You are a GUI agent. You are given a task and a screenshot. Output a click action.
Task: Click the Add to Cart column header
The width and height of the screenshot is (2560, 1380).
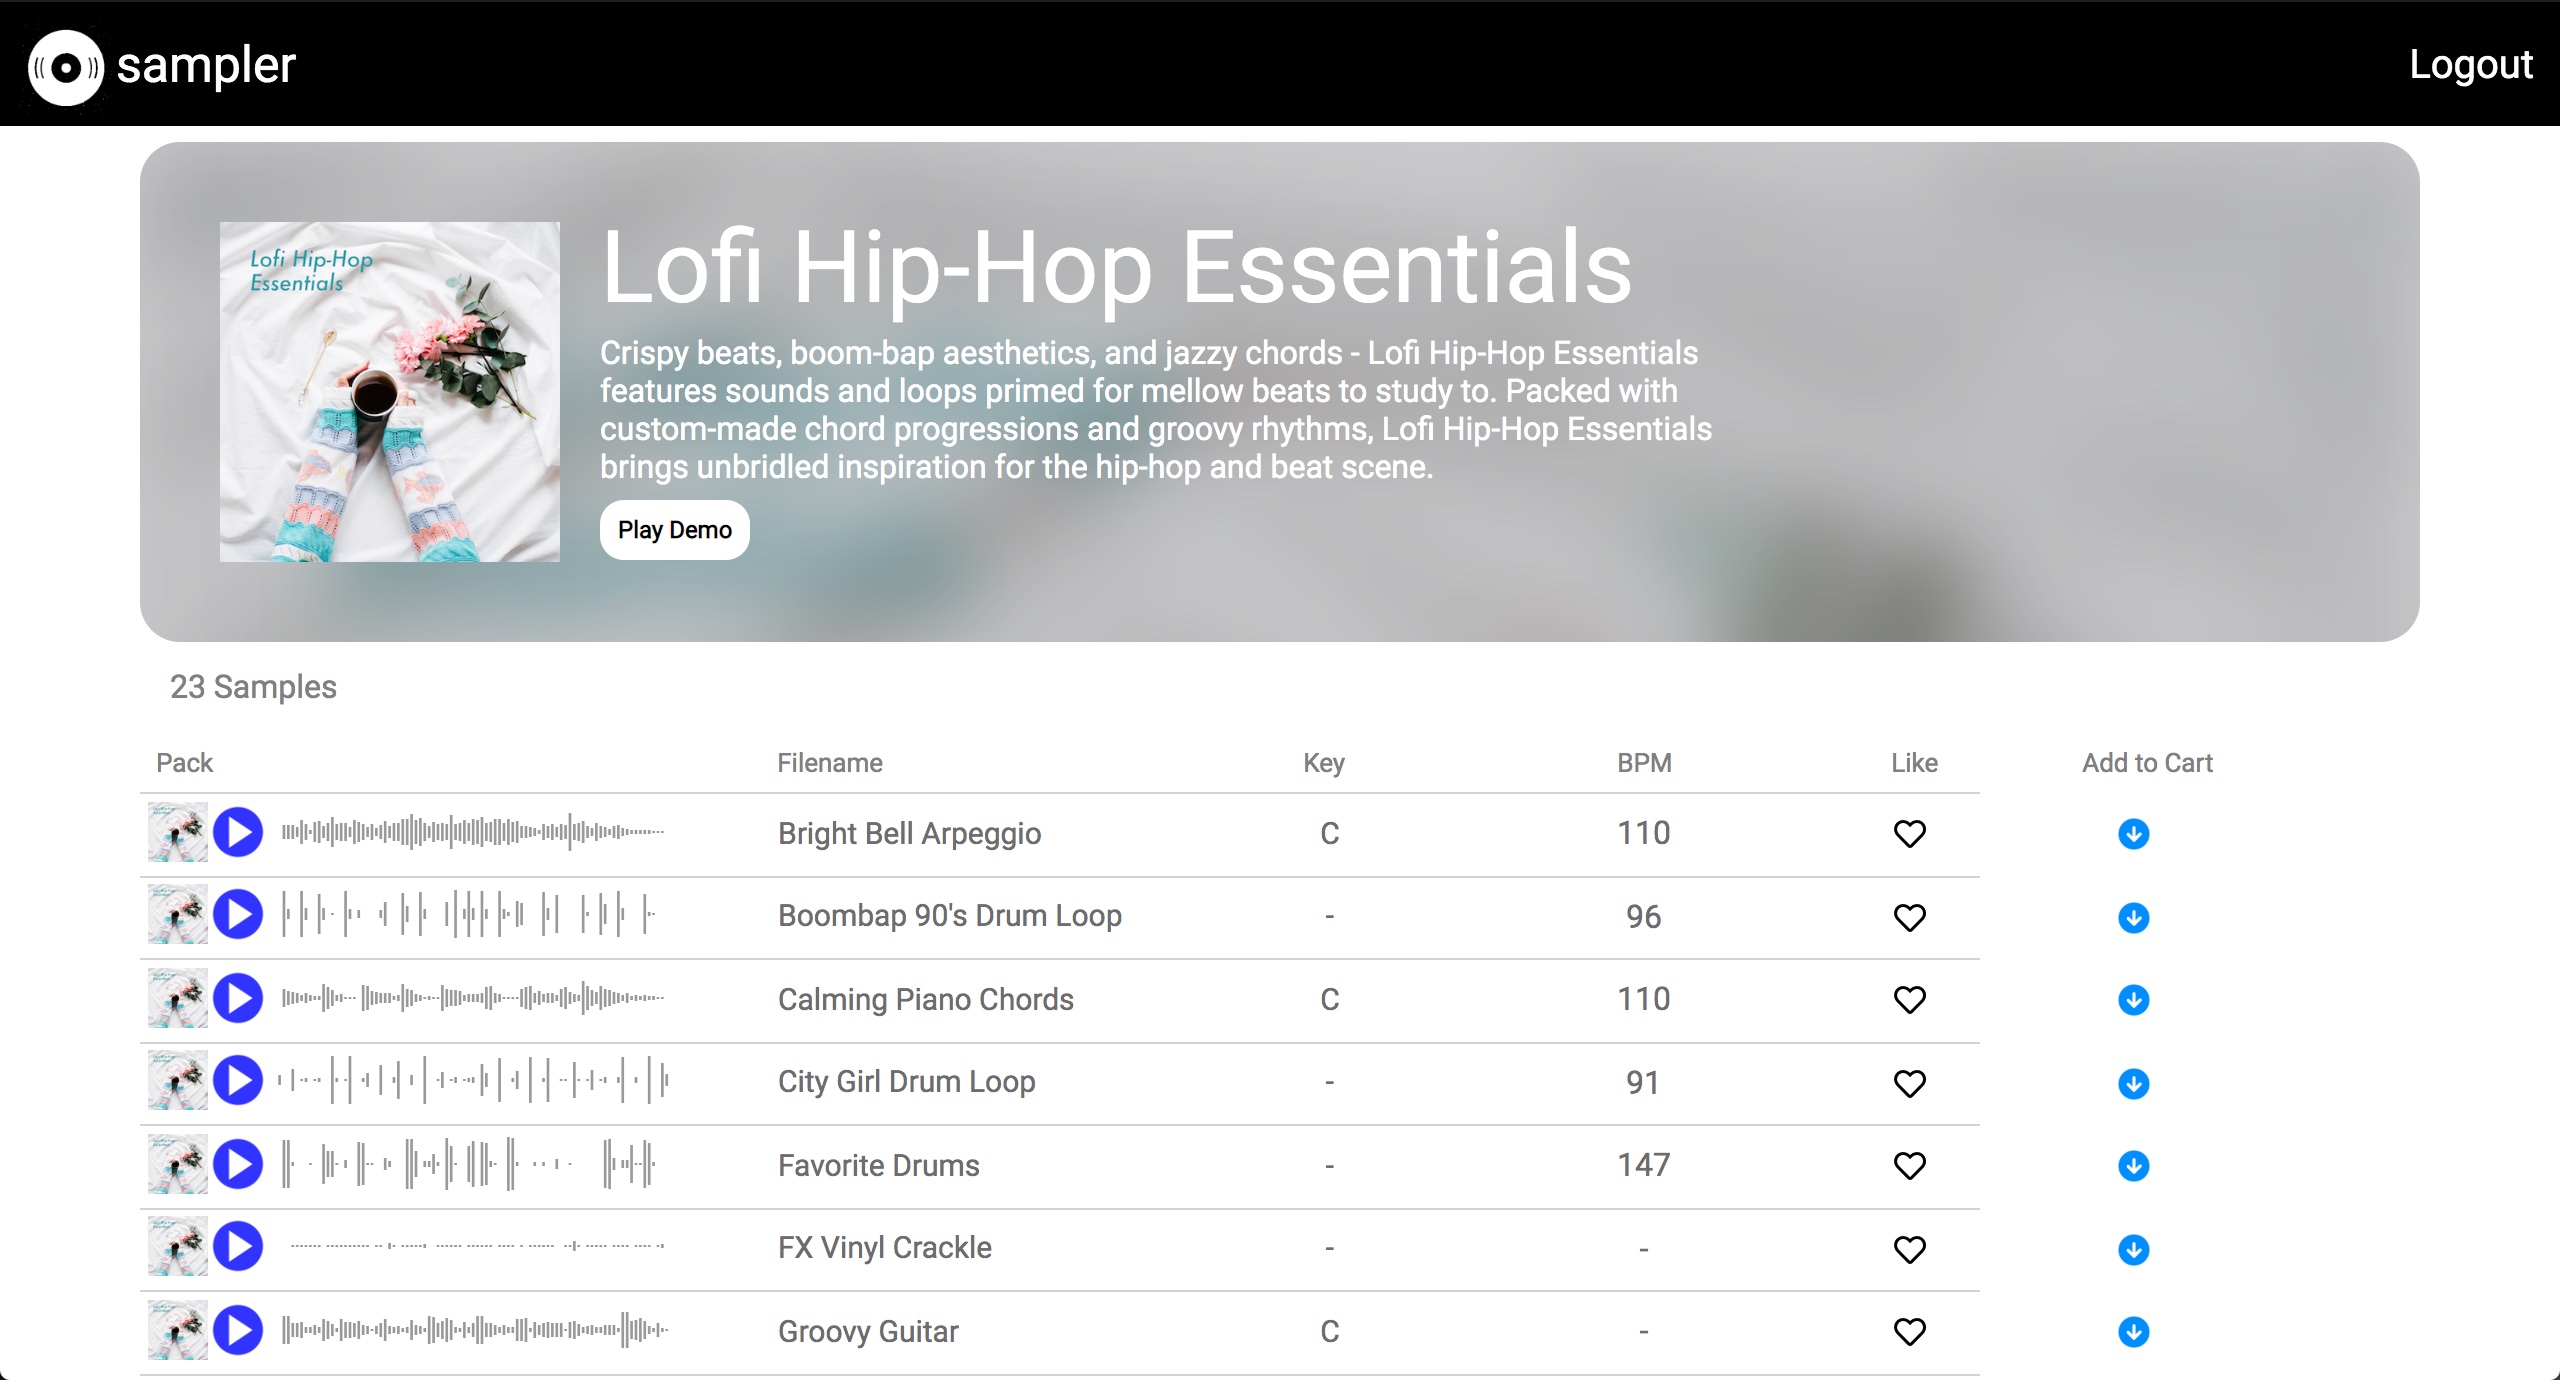click(x=2147, y=763)
